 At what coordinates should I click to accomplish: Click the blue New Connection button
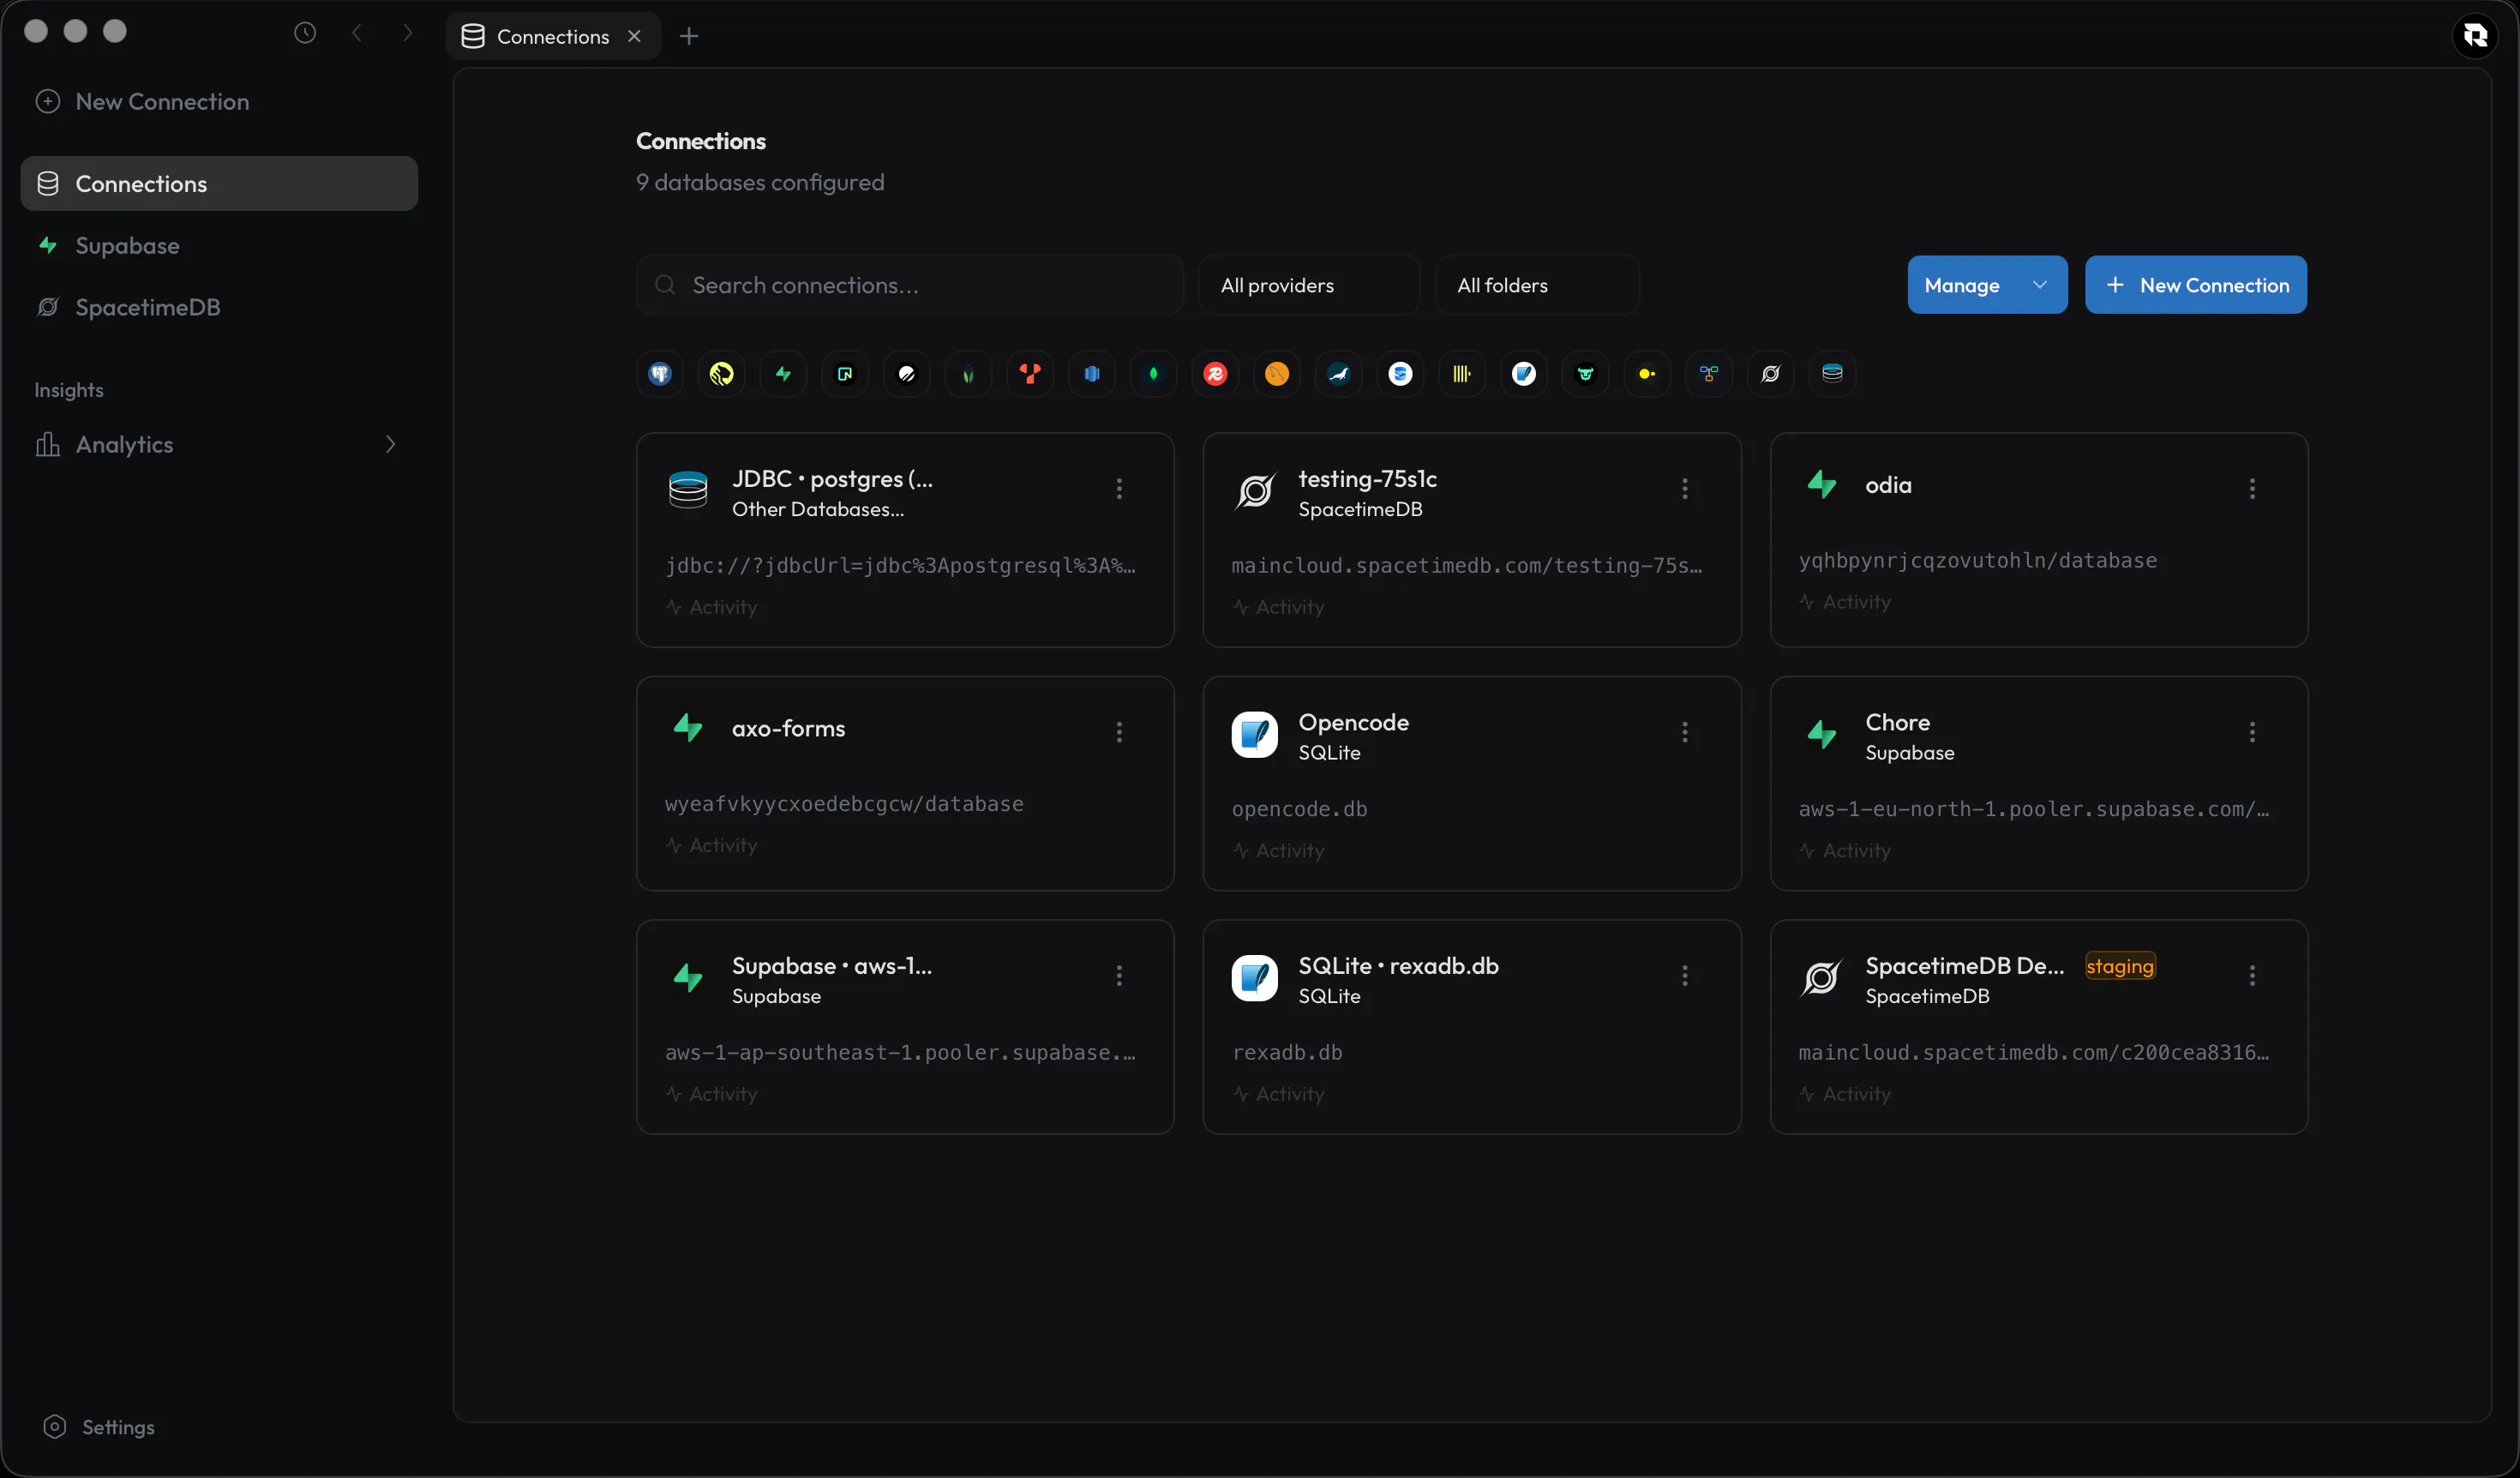tap(2196, 285)
